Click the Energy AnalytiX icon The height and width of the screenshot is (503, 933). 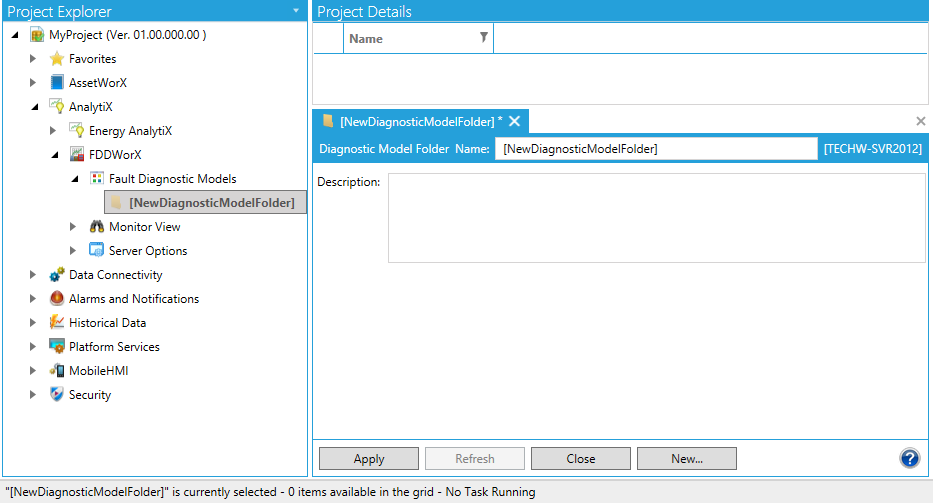coord(77,131)
